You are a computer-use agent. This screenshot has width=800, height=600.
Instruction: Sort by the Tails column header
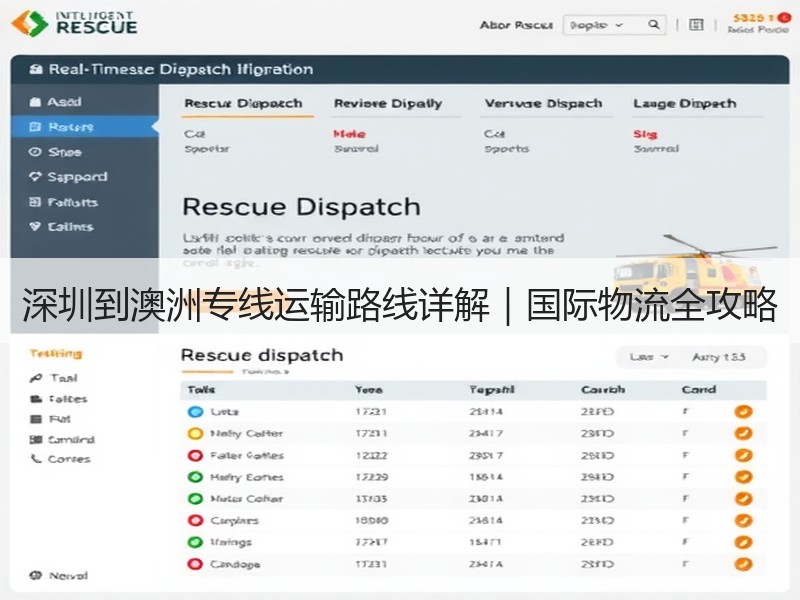pyautogui.click(x=201, y=390)
